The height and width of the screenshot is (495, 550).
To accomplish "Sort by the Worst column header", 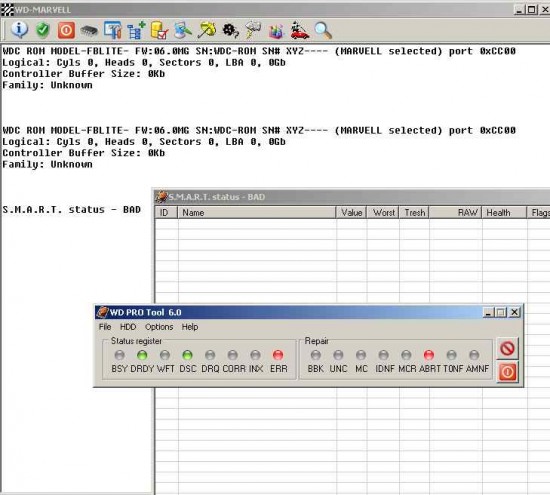I will [383, 212].
